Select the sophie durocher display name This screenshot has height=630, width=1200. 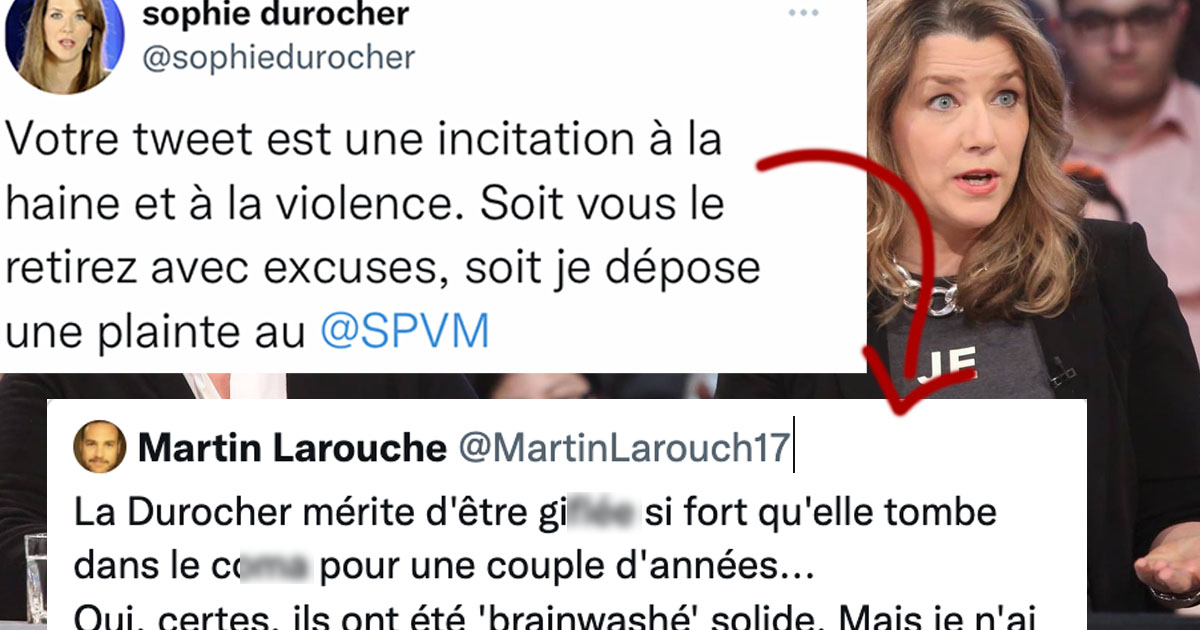pyautogui.click(x=275, y=14)
